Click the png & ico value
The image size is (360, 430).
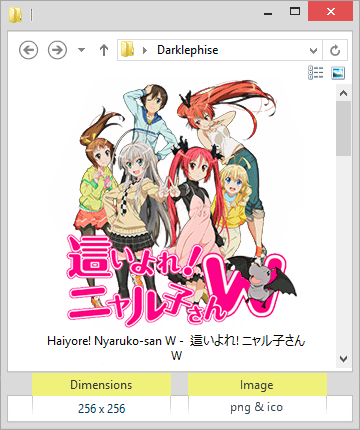(256, 407)
